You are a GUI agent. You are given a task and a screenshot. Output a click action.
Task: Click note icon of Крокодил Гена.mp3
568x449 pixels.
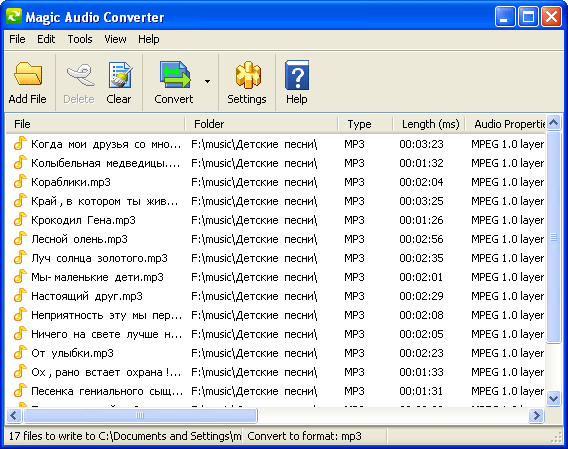(x=20, y=219)
